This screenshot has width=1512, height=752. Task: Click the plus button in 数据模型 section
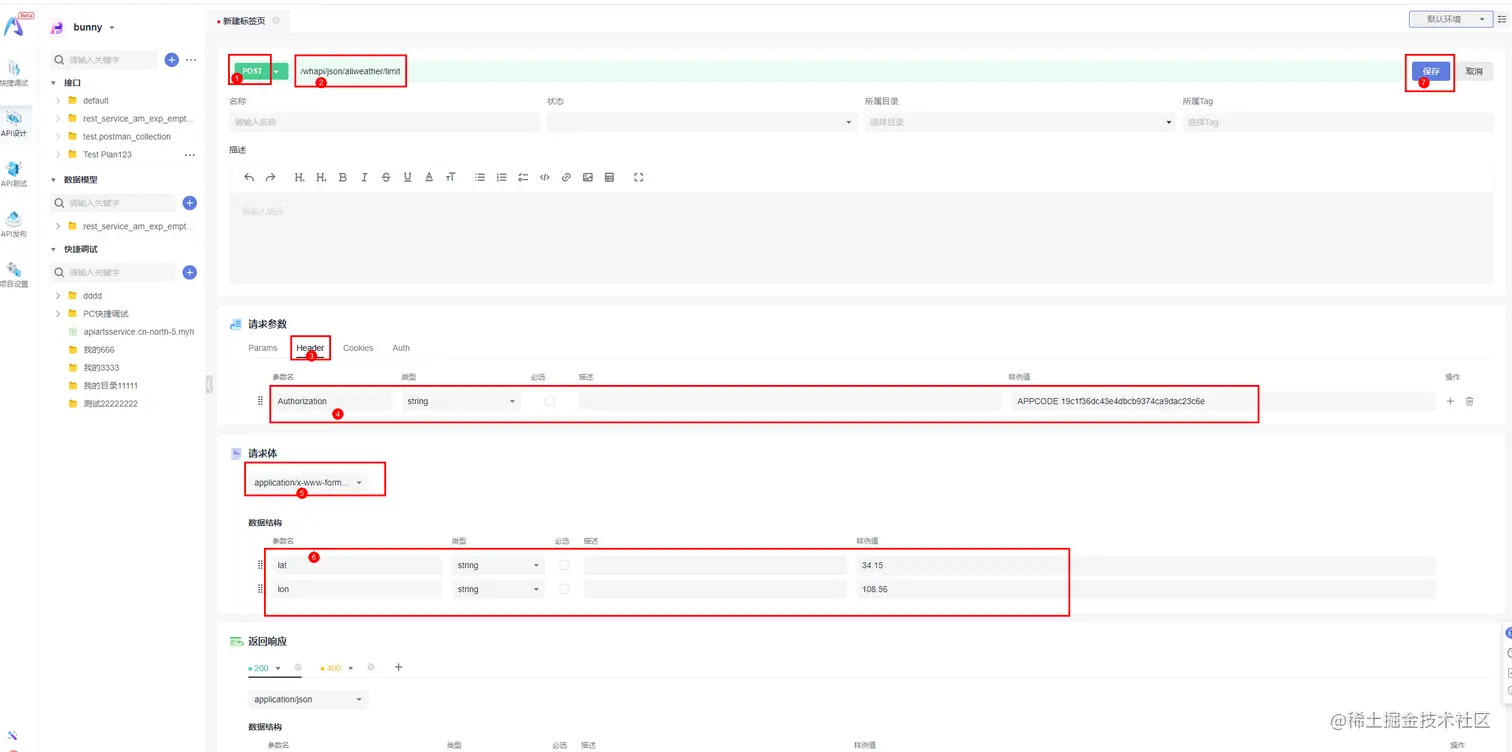tap(190, 203)
